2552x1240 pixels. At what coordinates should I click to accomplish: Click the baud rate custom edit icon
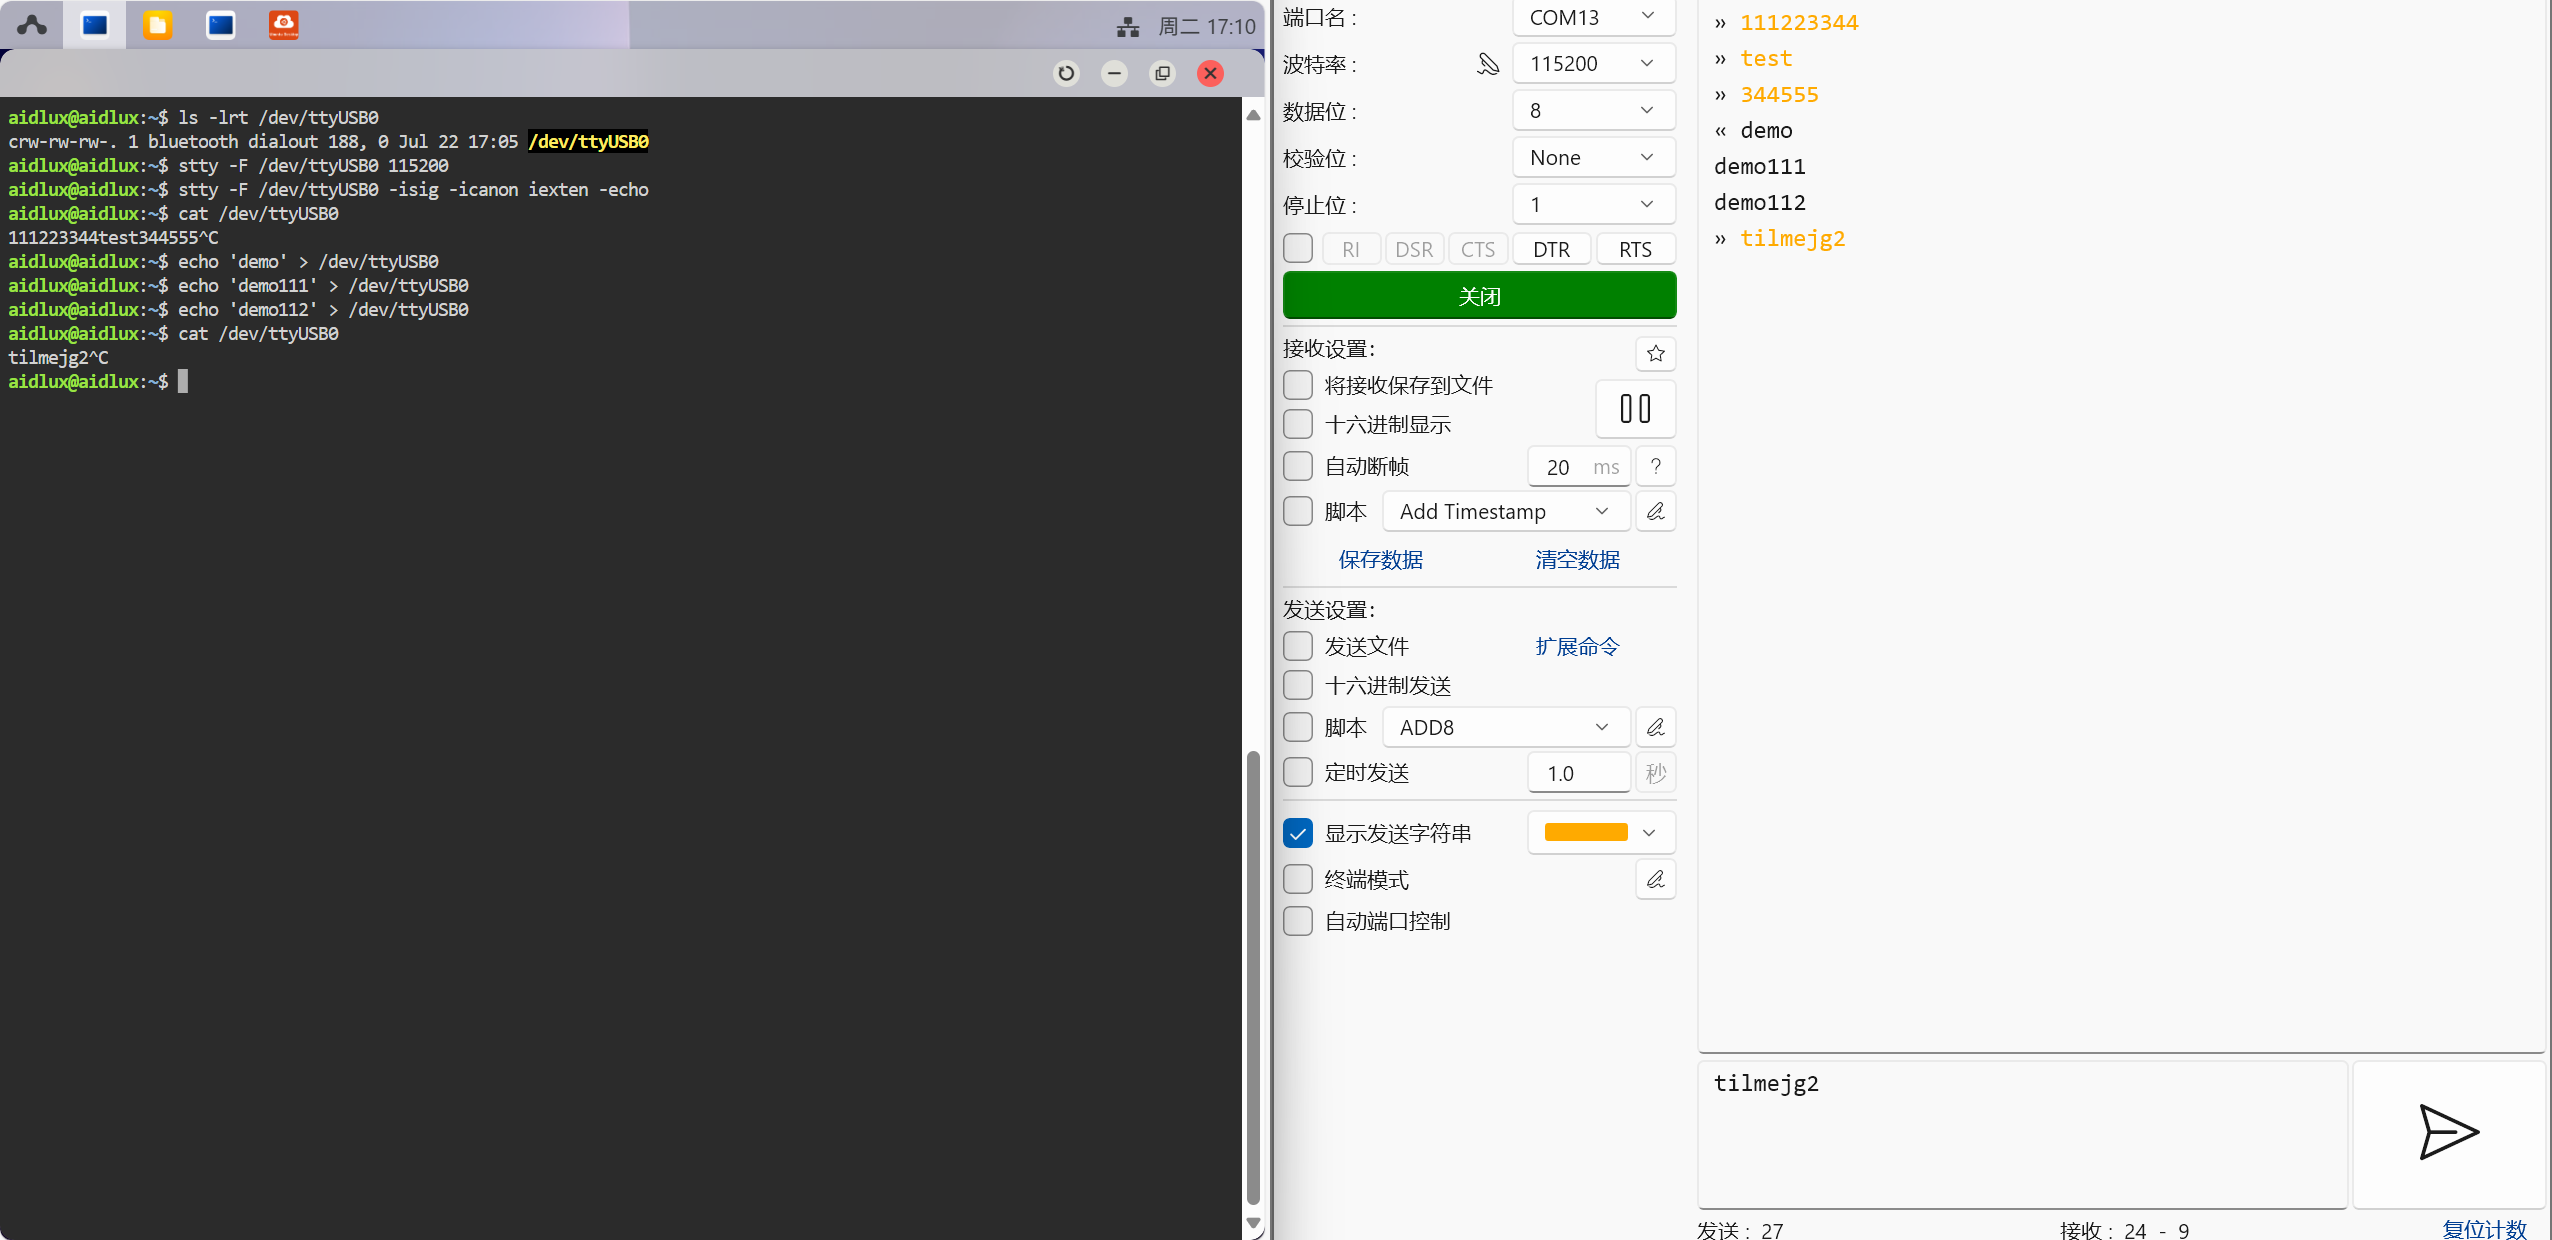coord(1488,64)
